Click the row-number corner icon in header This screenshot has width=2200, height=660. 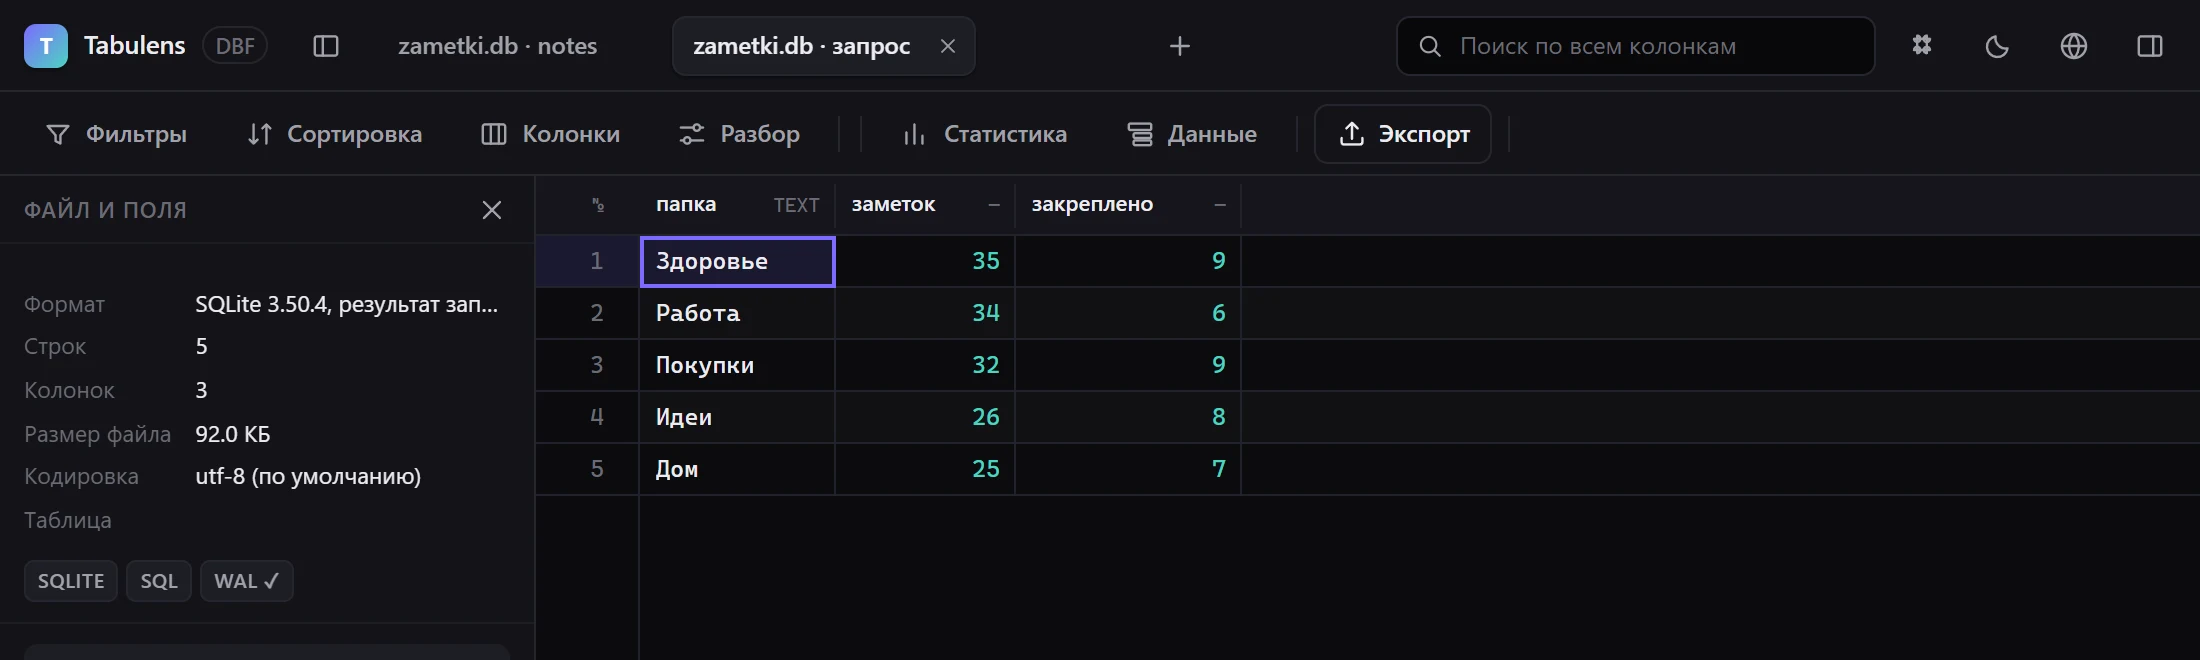pos(598,205)
